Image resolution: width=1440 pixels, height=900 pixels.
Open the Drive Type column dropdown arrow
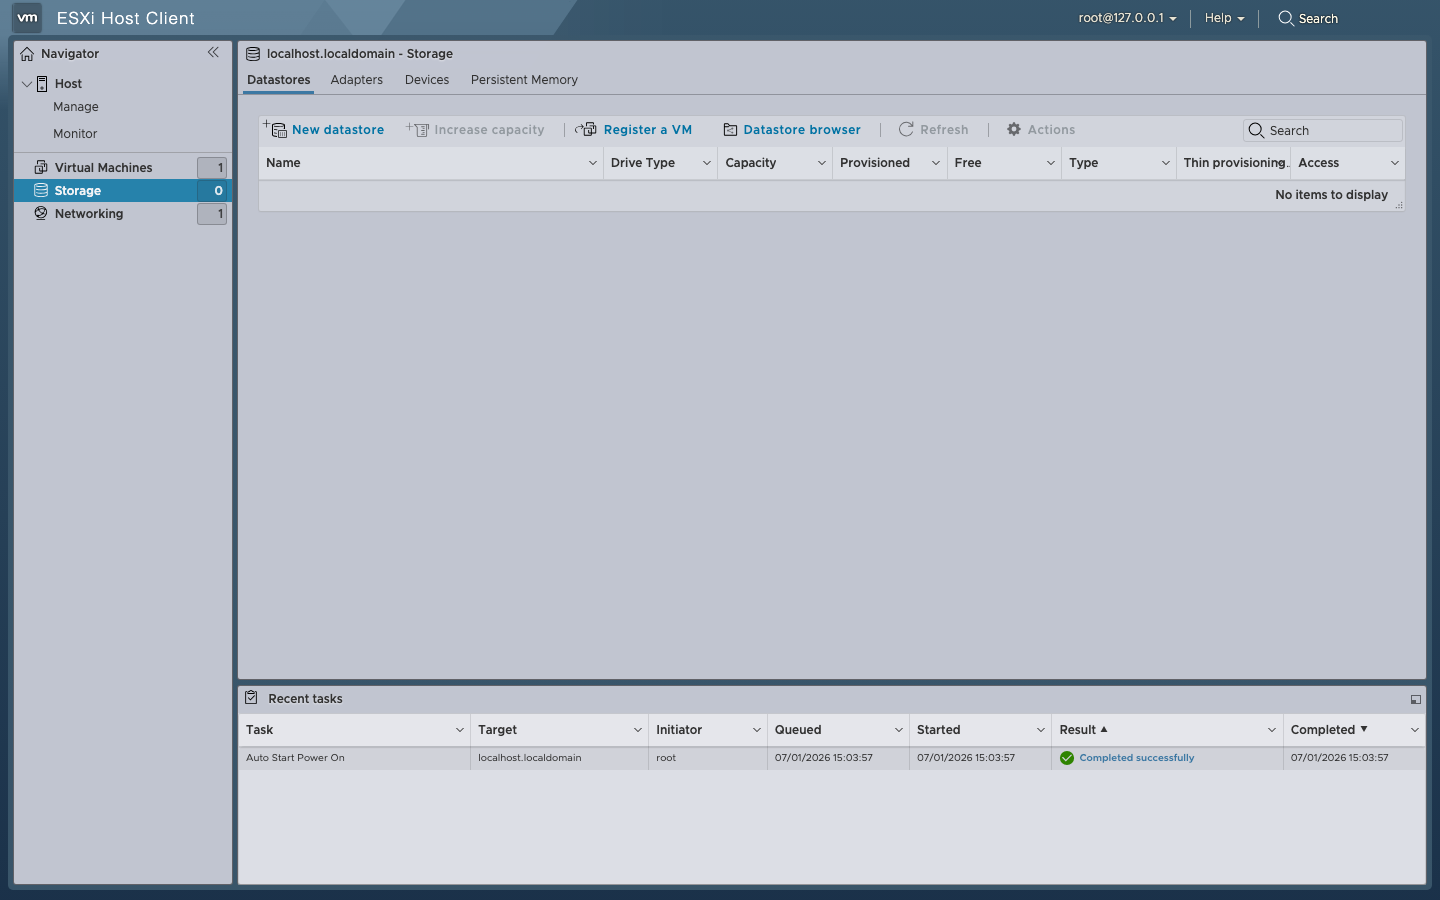[707, 163]
